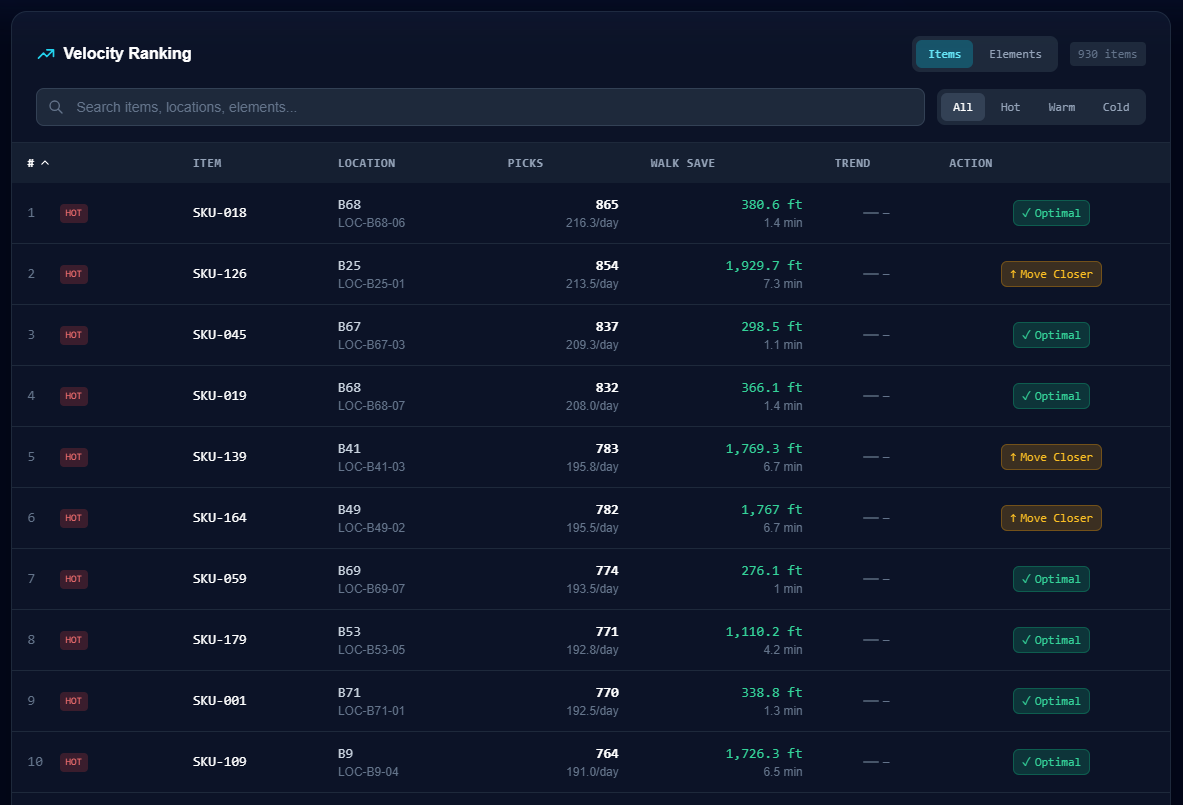The image size is (1183, 805).
Task: Filter by Hot items
Action: point(1010,107)
